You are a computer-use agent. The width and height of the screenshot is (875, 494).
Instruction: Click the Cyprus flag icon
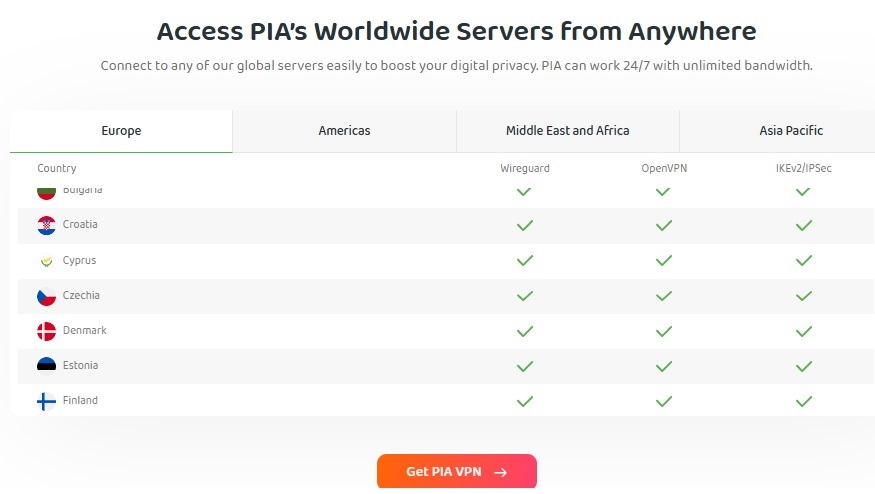coord(46,261)
